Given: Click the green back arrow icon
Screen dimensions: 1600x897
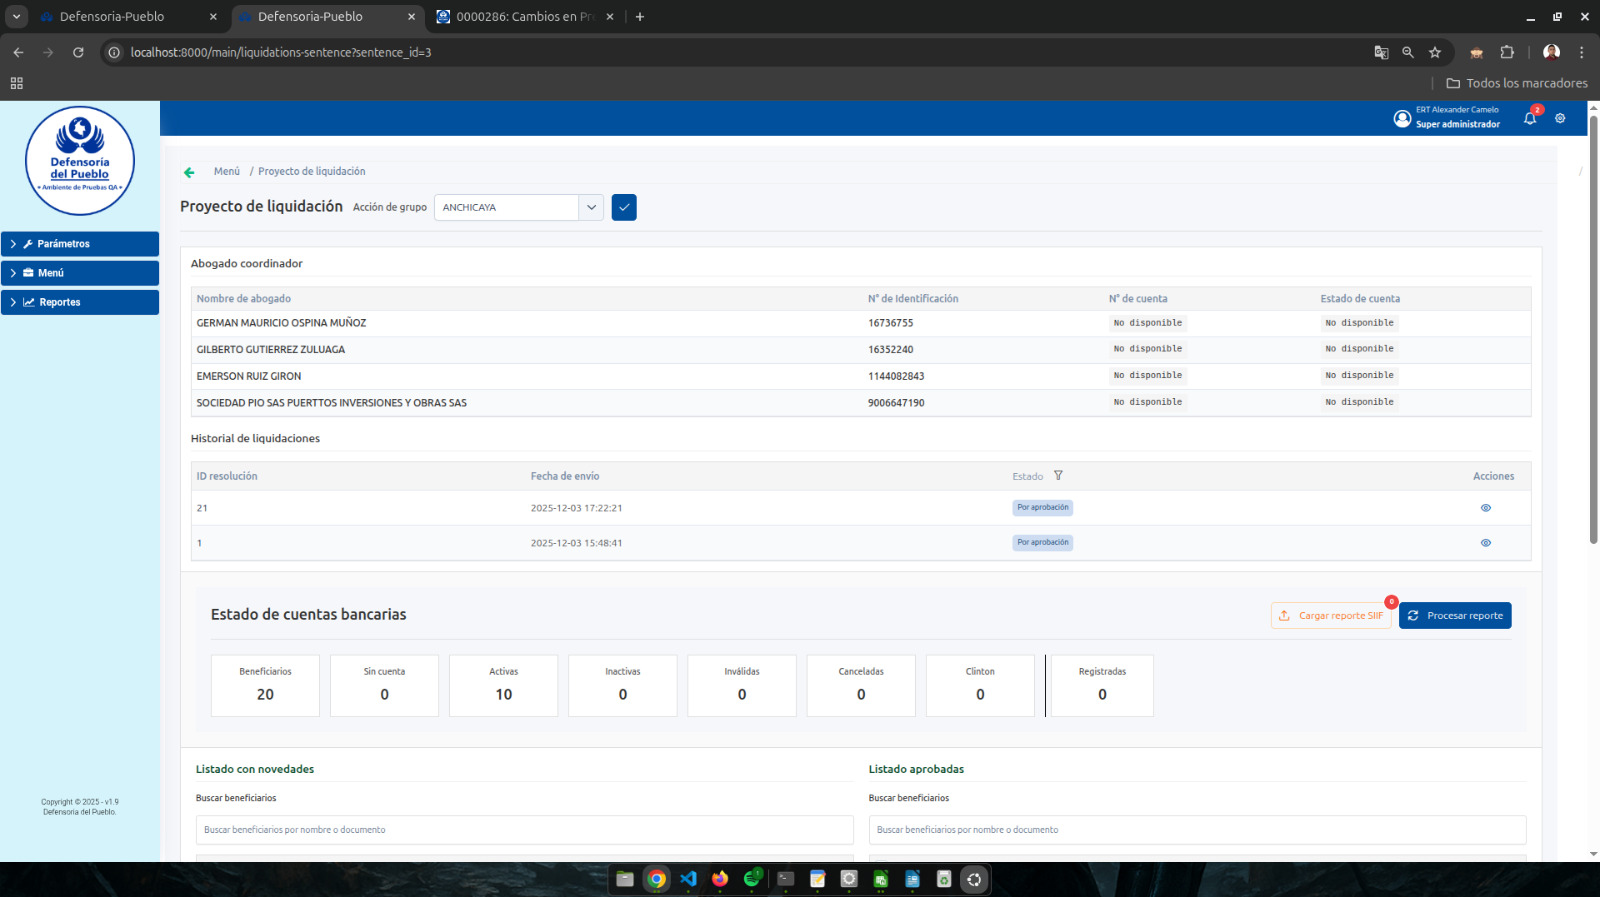Looking at the screenshot, I should click(189, 172).
